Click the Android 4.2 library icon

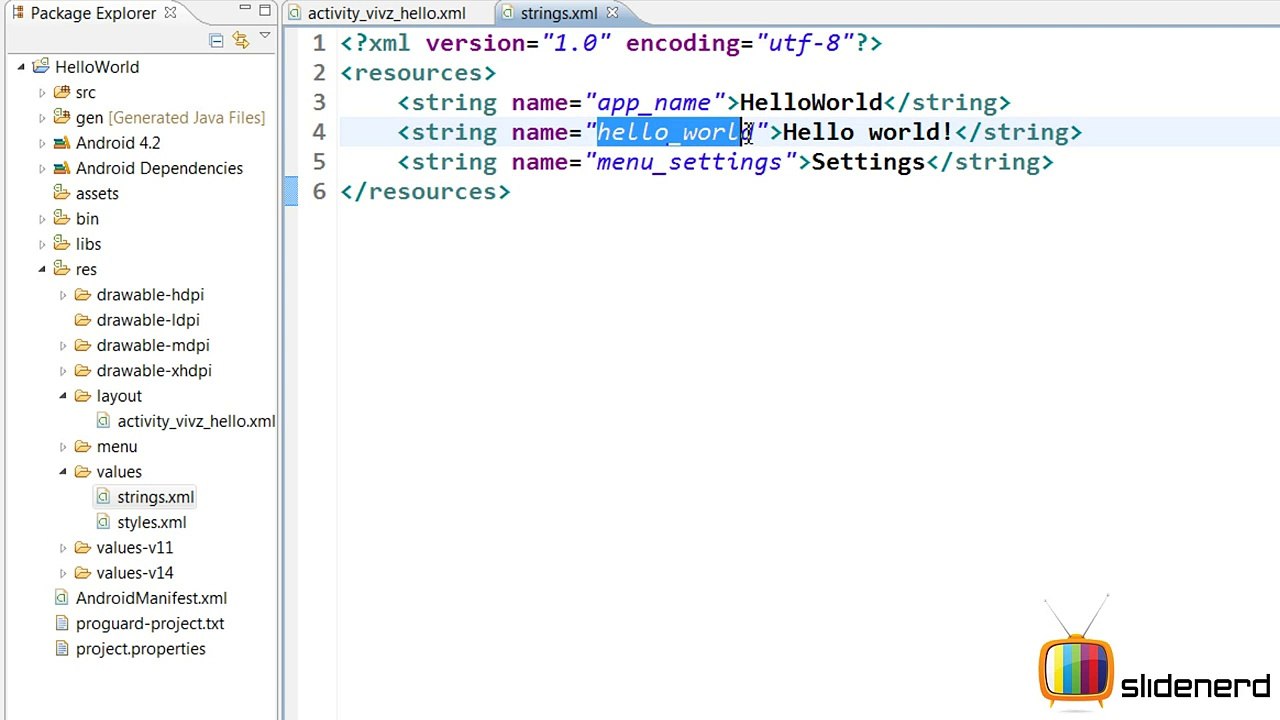pos(61,143)
